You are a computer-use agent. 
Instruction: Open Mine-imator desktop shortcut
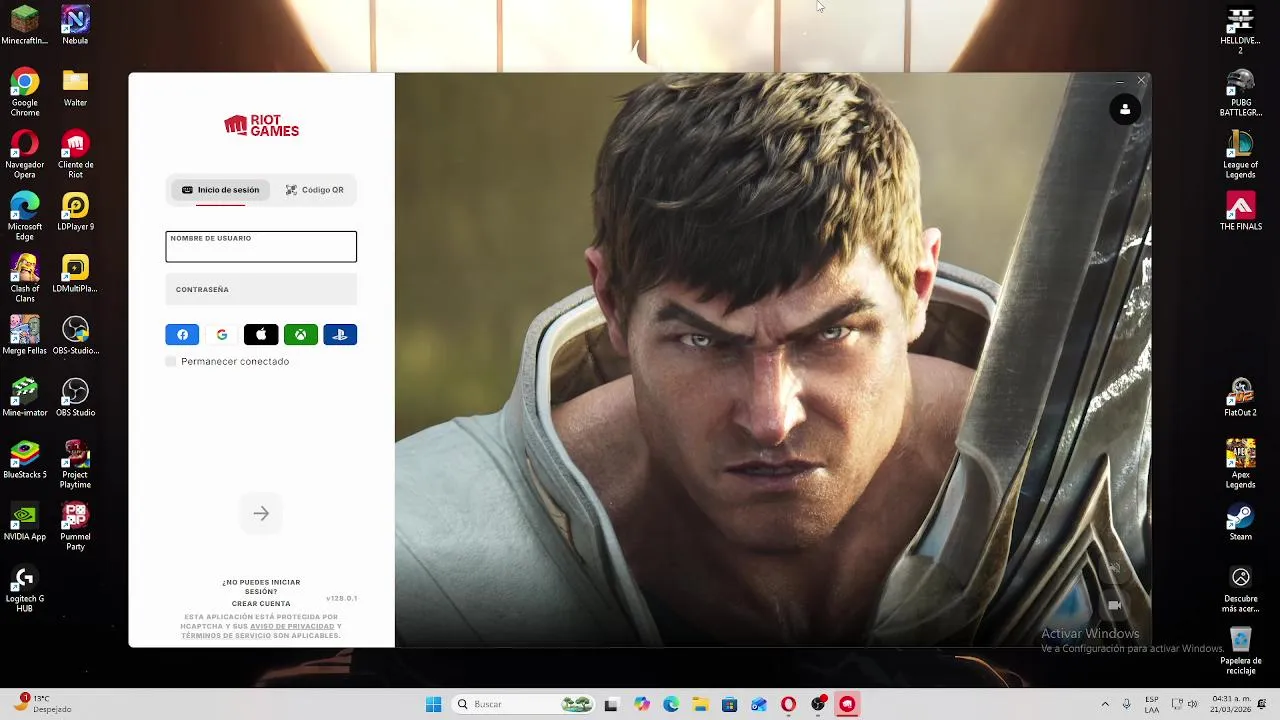(x=25, y=398)
